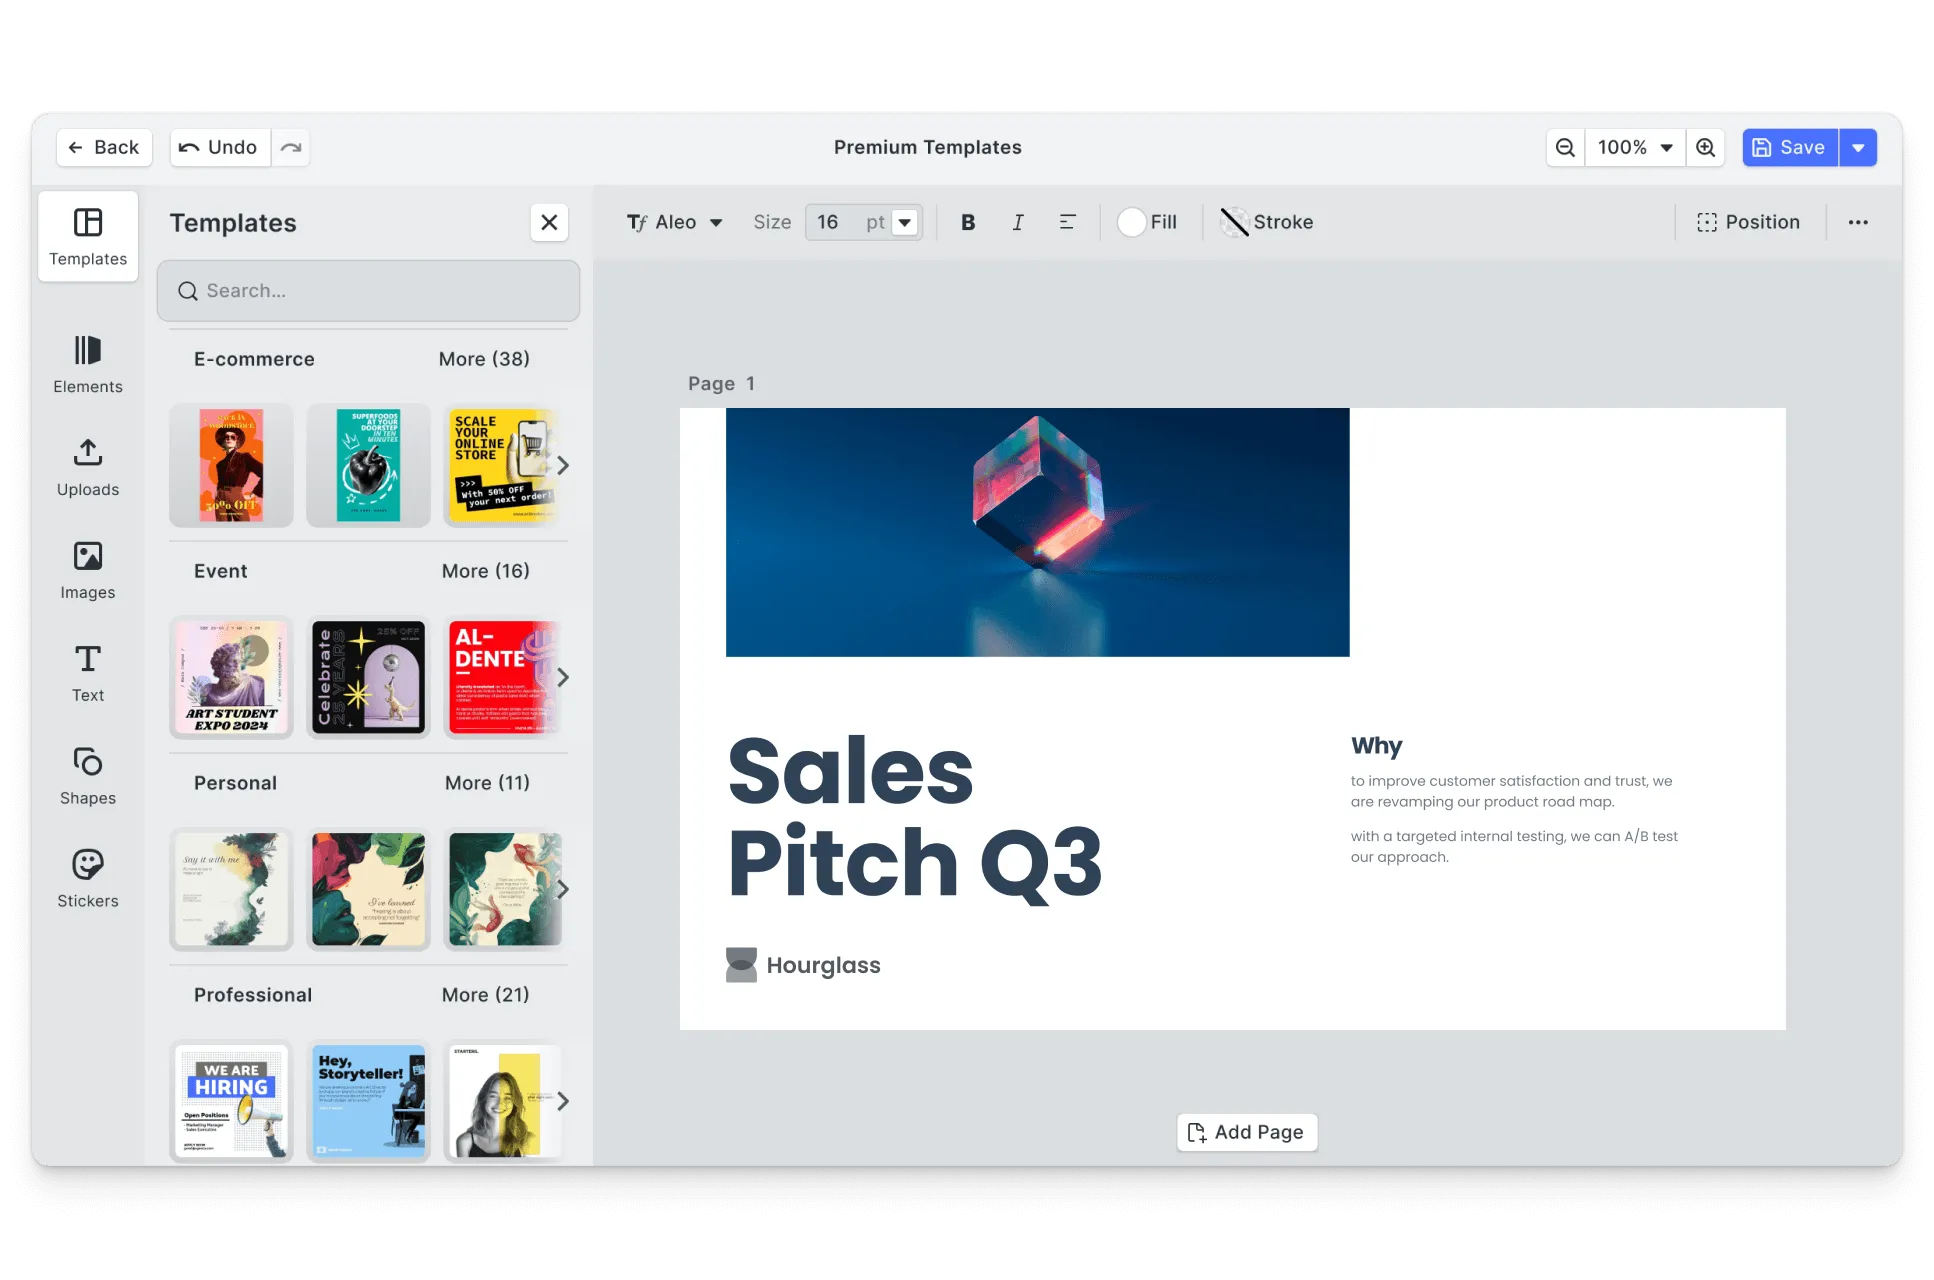Open the Text sidebar tab
Viewport: 1934px width, 1280px height.
click(88, 674)
